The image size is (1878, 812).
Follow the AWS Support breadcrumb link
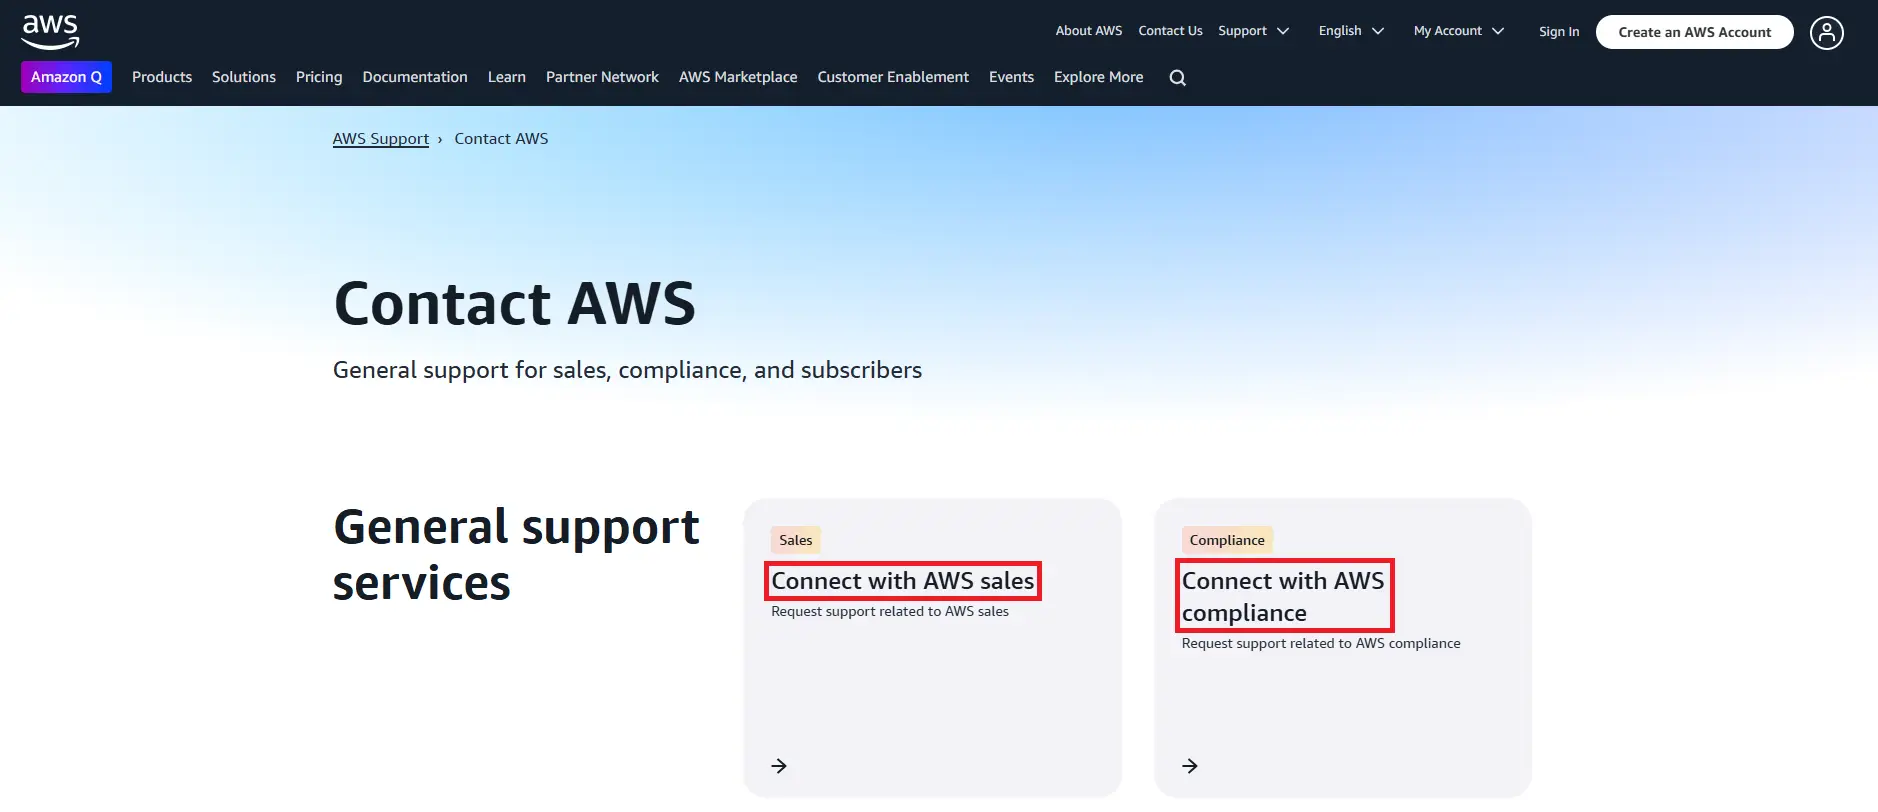pyautogui.click(x=381, y=139)
